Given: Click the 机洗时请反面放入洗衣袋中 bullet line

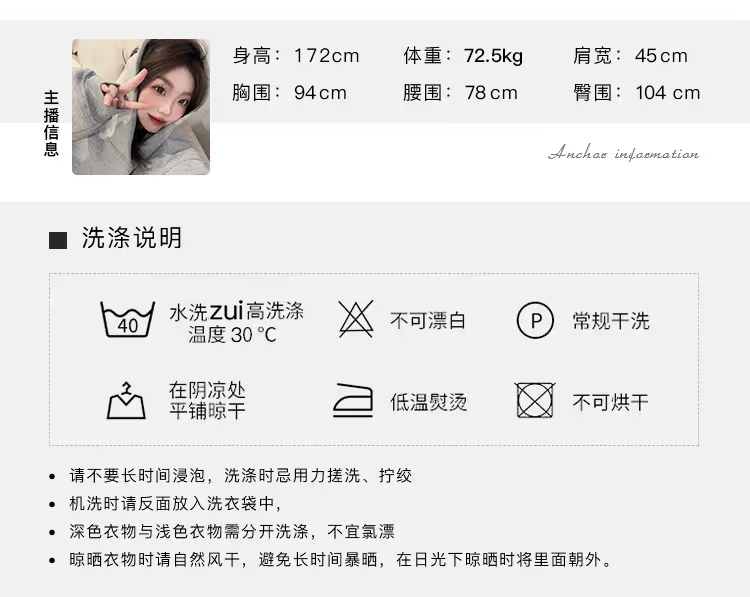Looking at the screenshot, I should [x=176, y=504].
